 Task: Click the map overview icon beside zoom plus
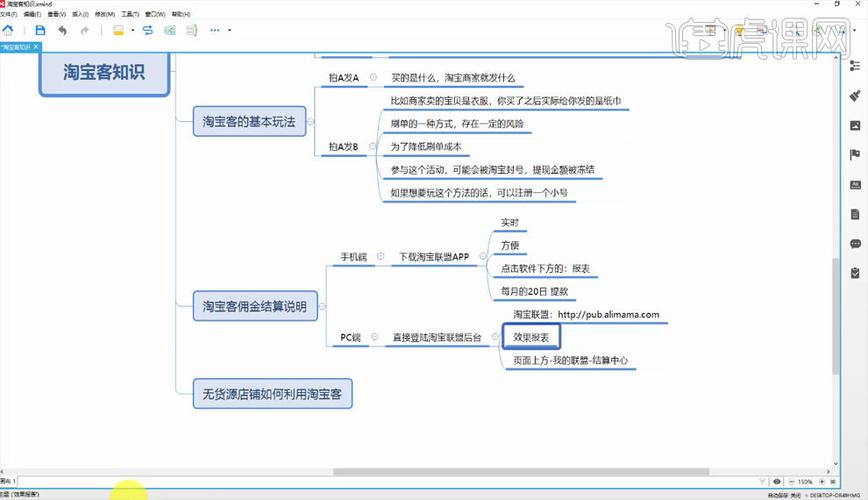point(833,482)
